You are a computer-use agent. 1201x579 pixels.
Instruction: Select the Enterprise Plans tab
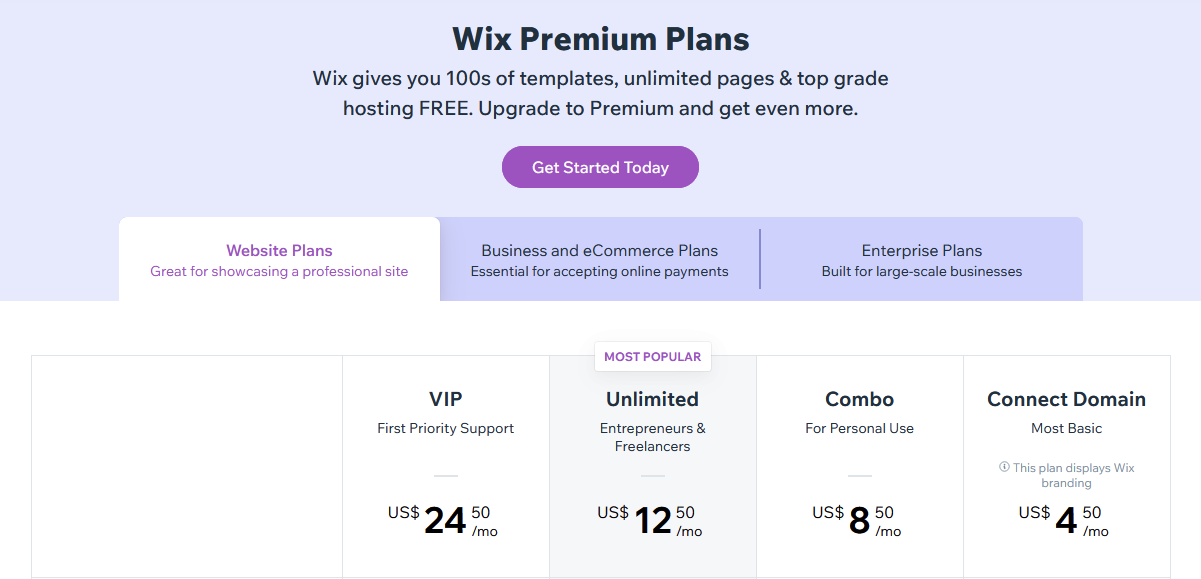(922, 259)
